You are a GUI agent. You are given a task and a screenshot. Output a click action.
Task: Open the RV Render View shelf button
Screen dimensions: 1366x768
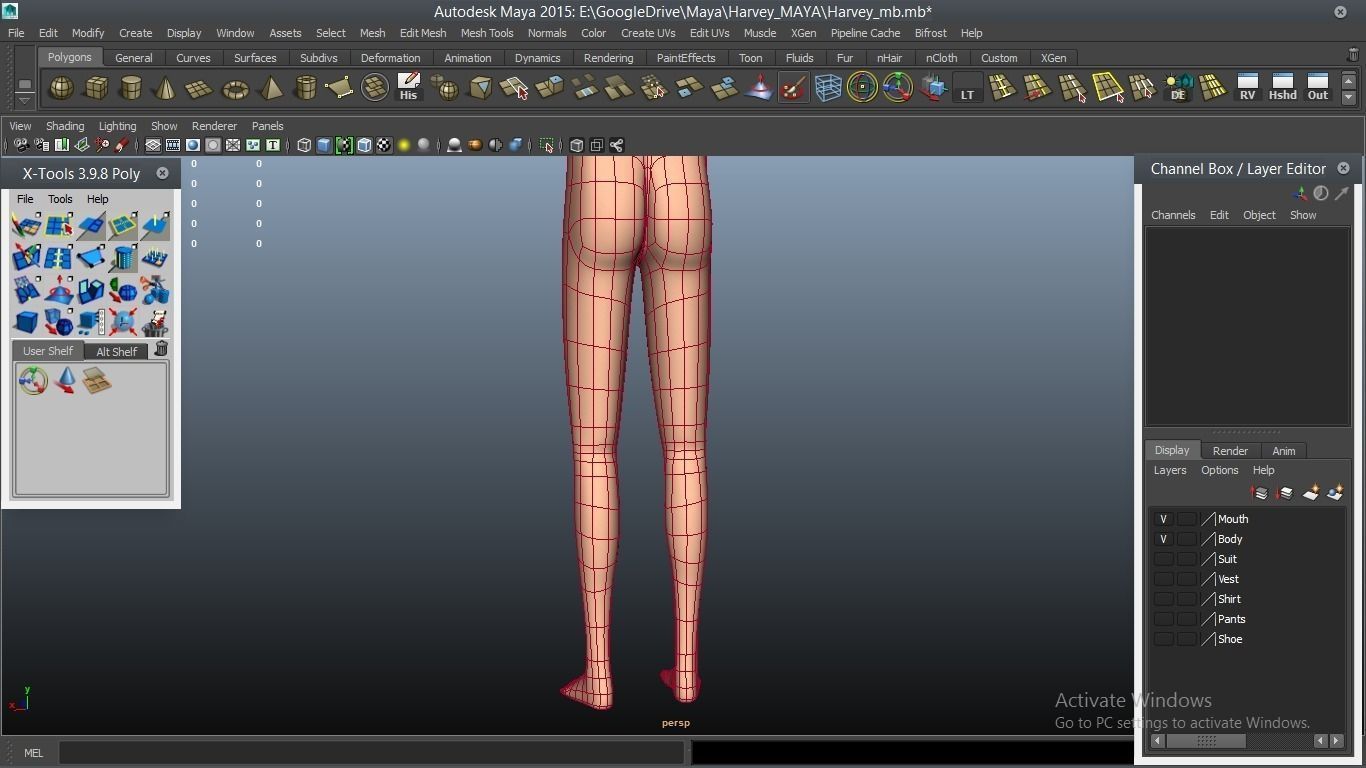(1247, 88)
